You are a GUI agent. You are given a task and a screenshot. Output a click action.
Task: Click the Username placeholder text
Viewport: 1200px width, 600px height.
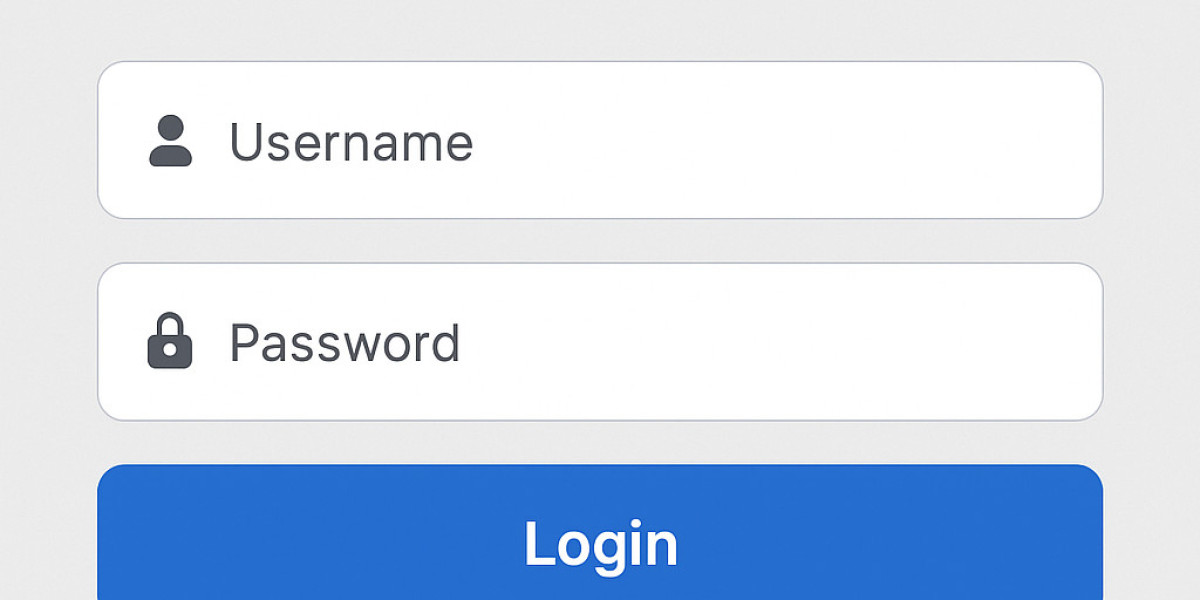pyautogui.click(x=351, y=142)
